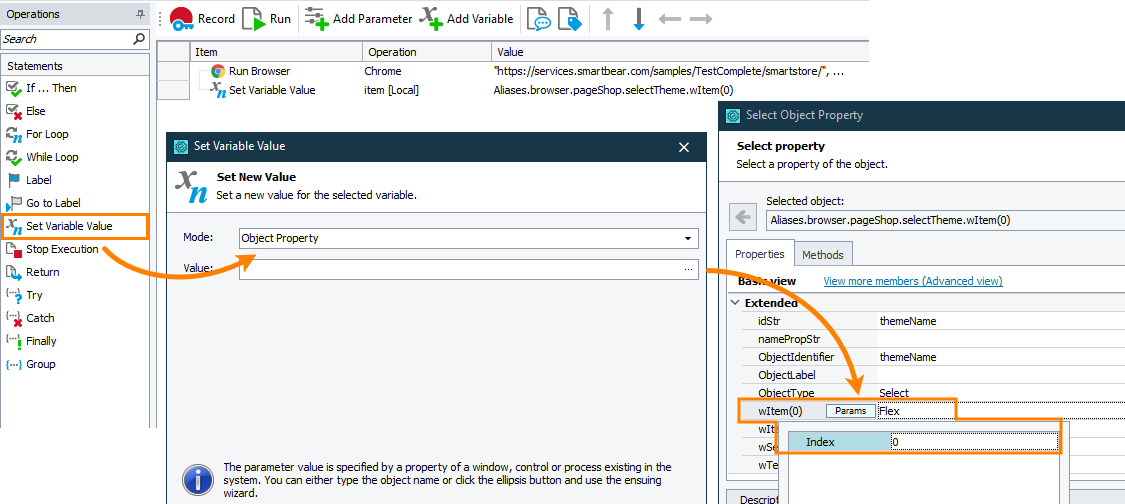The width and height of the screenshot is (1125, 504).
Task: Click the move up arrow icon
Action: tap(607, 19)
